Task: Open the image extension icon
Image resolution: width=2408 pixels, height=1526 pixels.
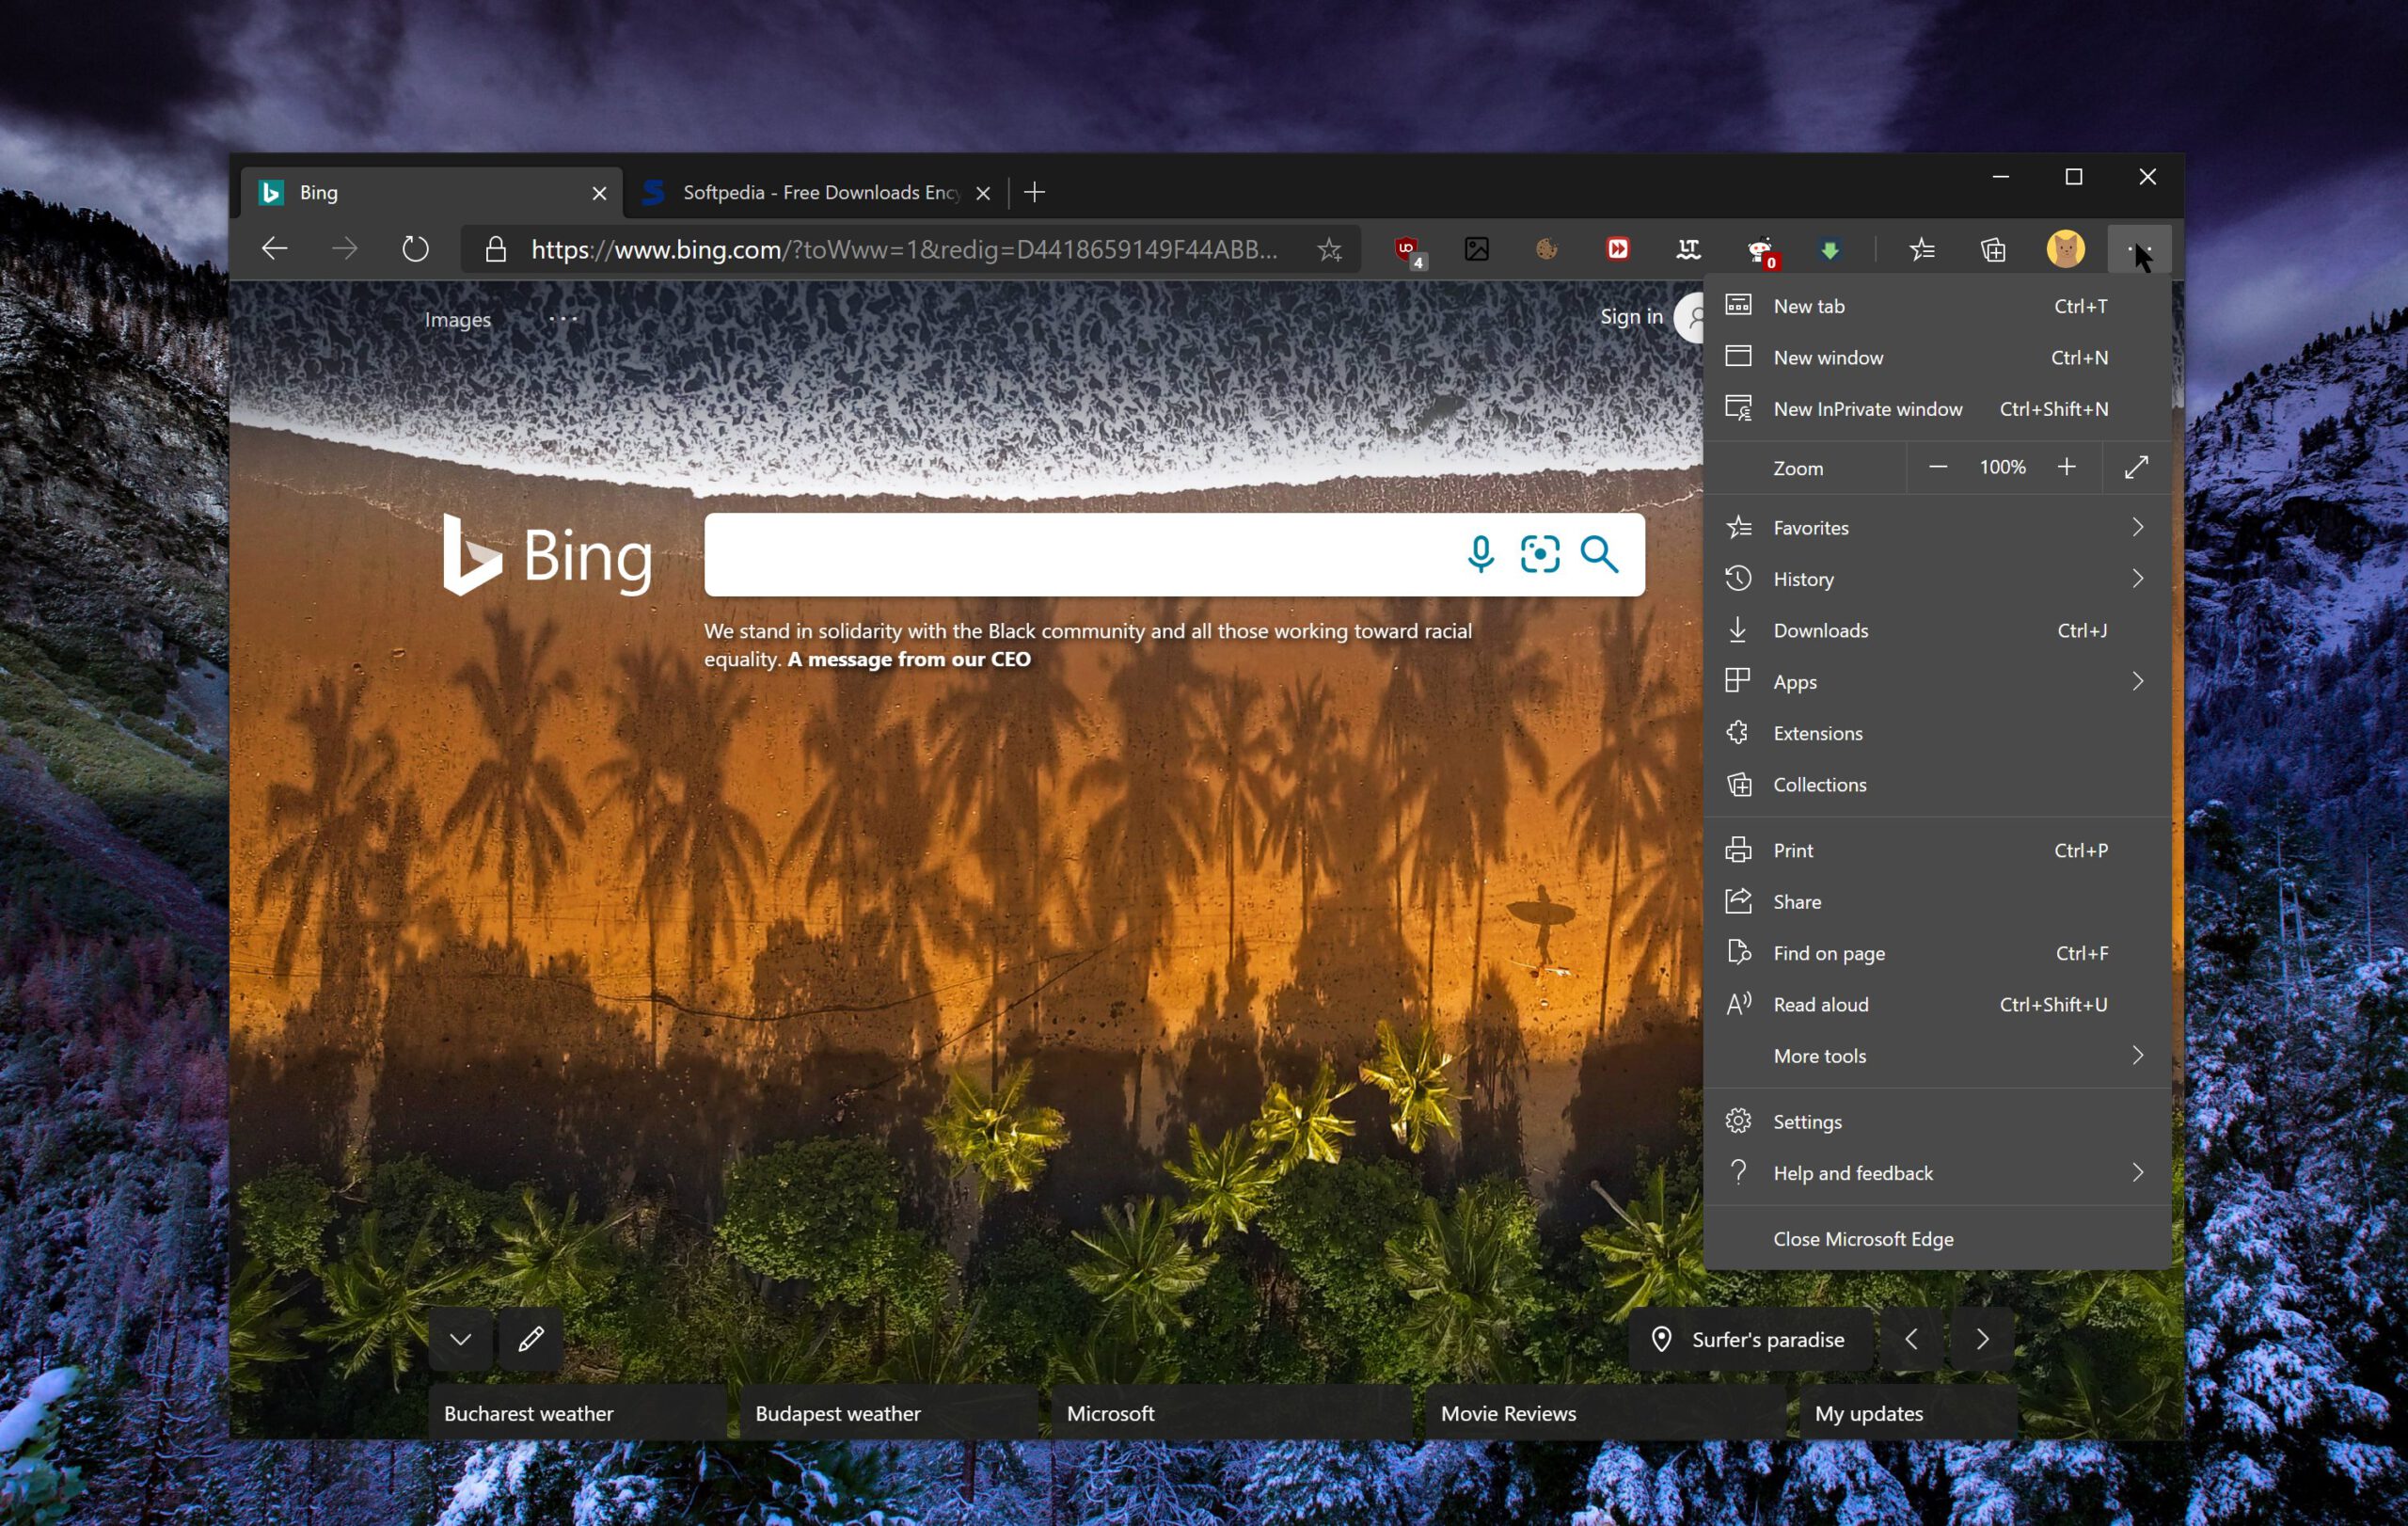Action: (x=1477, y=249)
